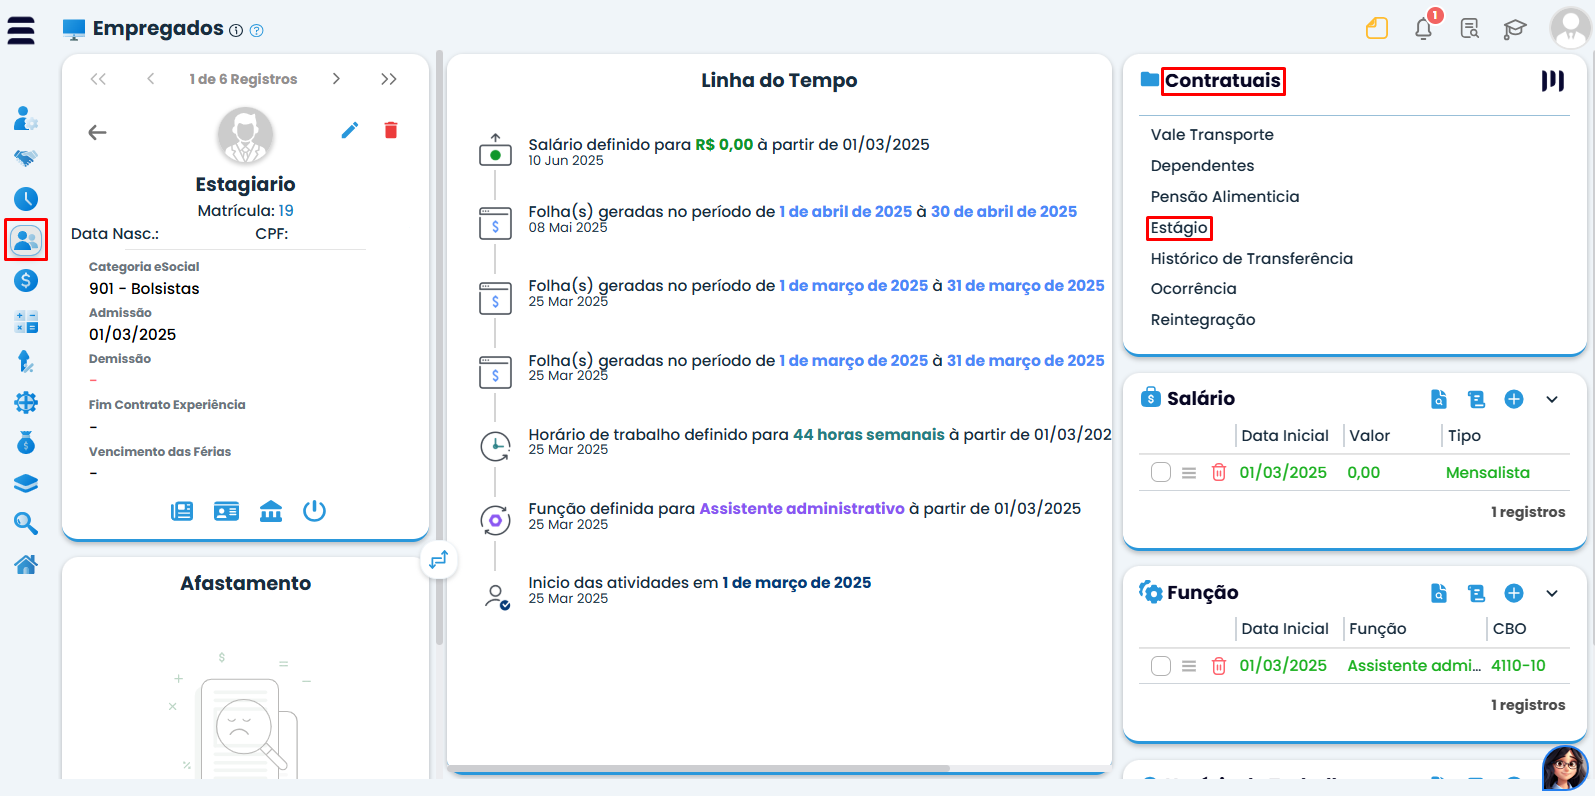Viewport: 1595px width, 796px height.
Task: Open the money bag sidebar icon
Action: click(26, 442)
